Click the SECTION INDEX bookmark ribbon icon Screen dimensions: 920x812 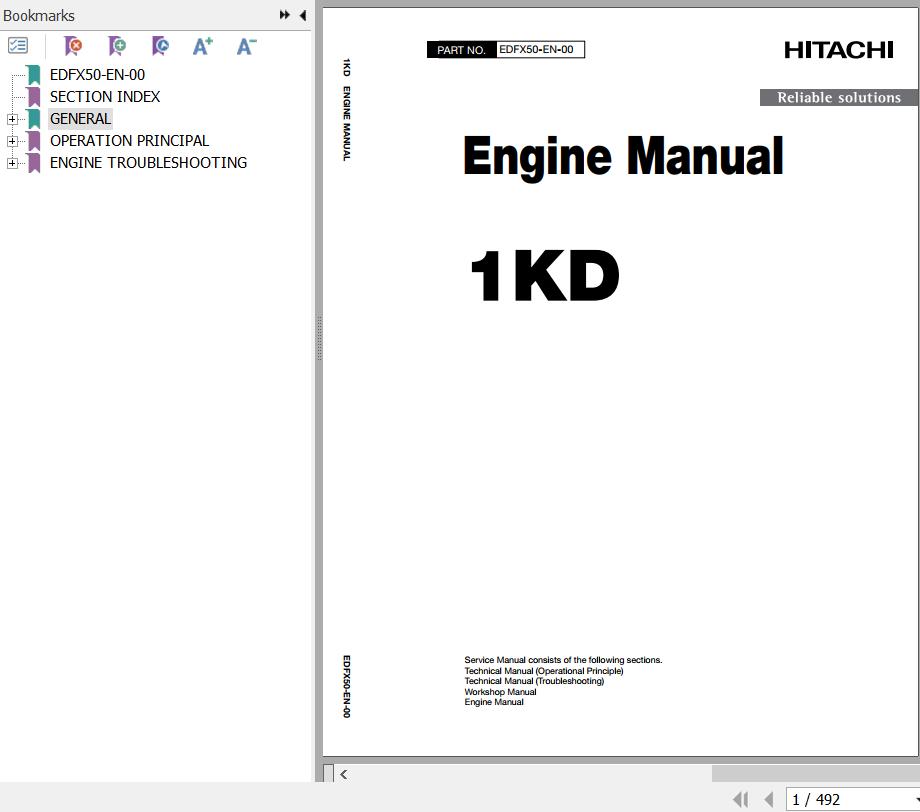[34, 97]
